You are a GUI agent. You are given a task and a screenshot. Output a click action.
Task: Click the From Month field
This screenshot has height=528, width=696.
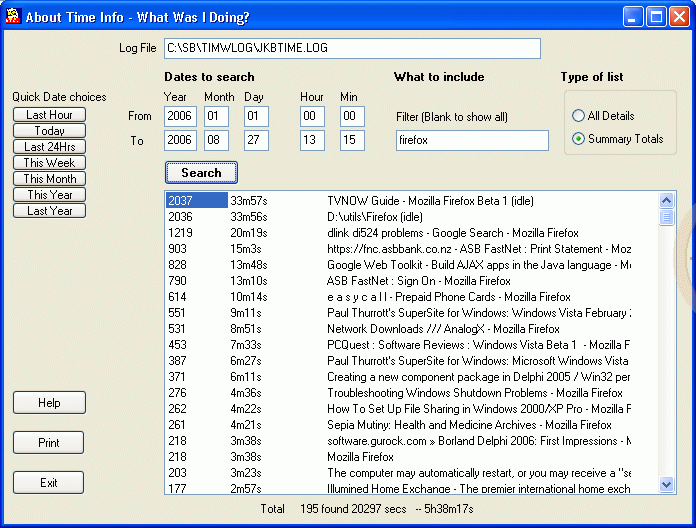coord(217,116)
